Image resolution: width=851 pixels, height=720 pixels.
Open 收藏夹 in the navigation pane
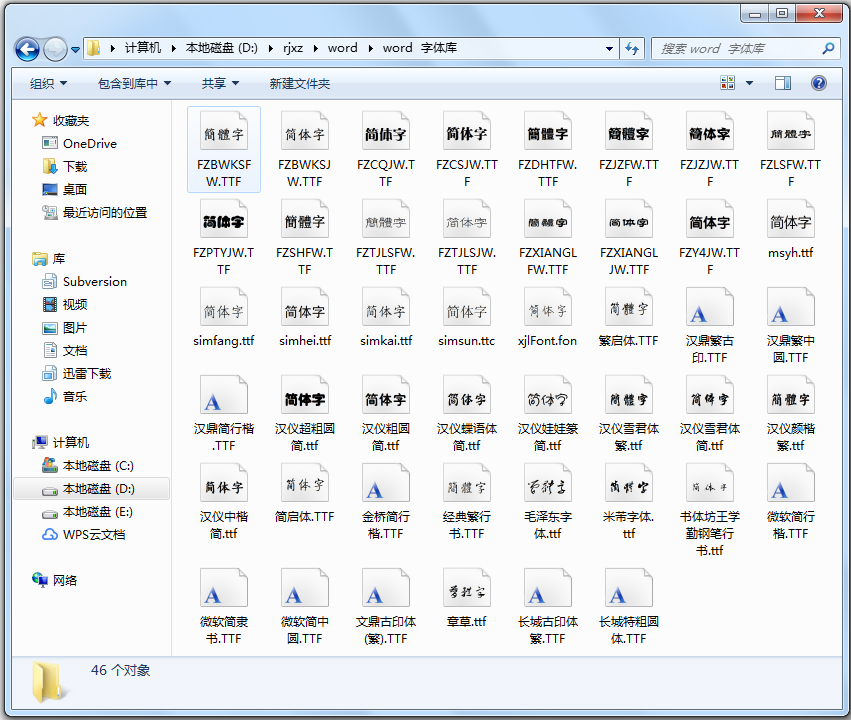(x=71, y=120)
